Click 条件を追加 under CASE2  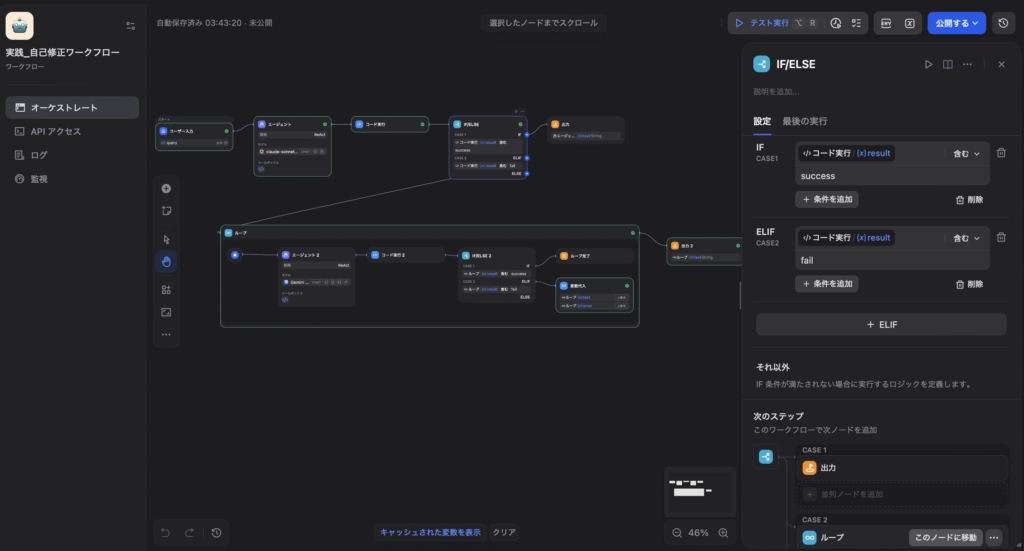click(x=827, y=284)
